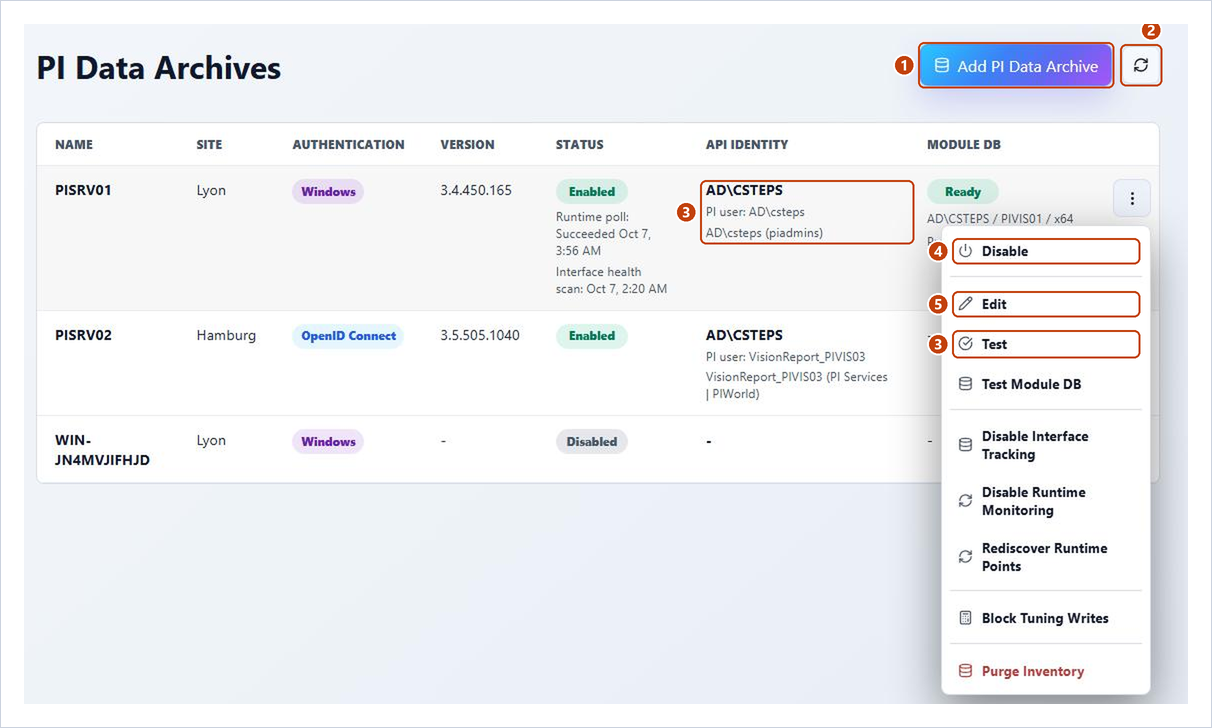Click the Add PI Data Archive button
Image resolution: width=1212 pixels, height=728 pixels.
[x=1016, y=66]
